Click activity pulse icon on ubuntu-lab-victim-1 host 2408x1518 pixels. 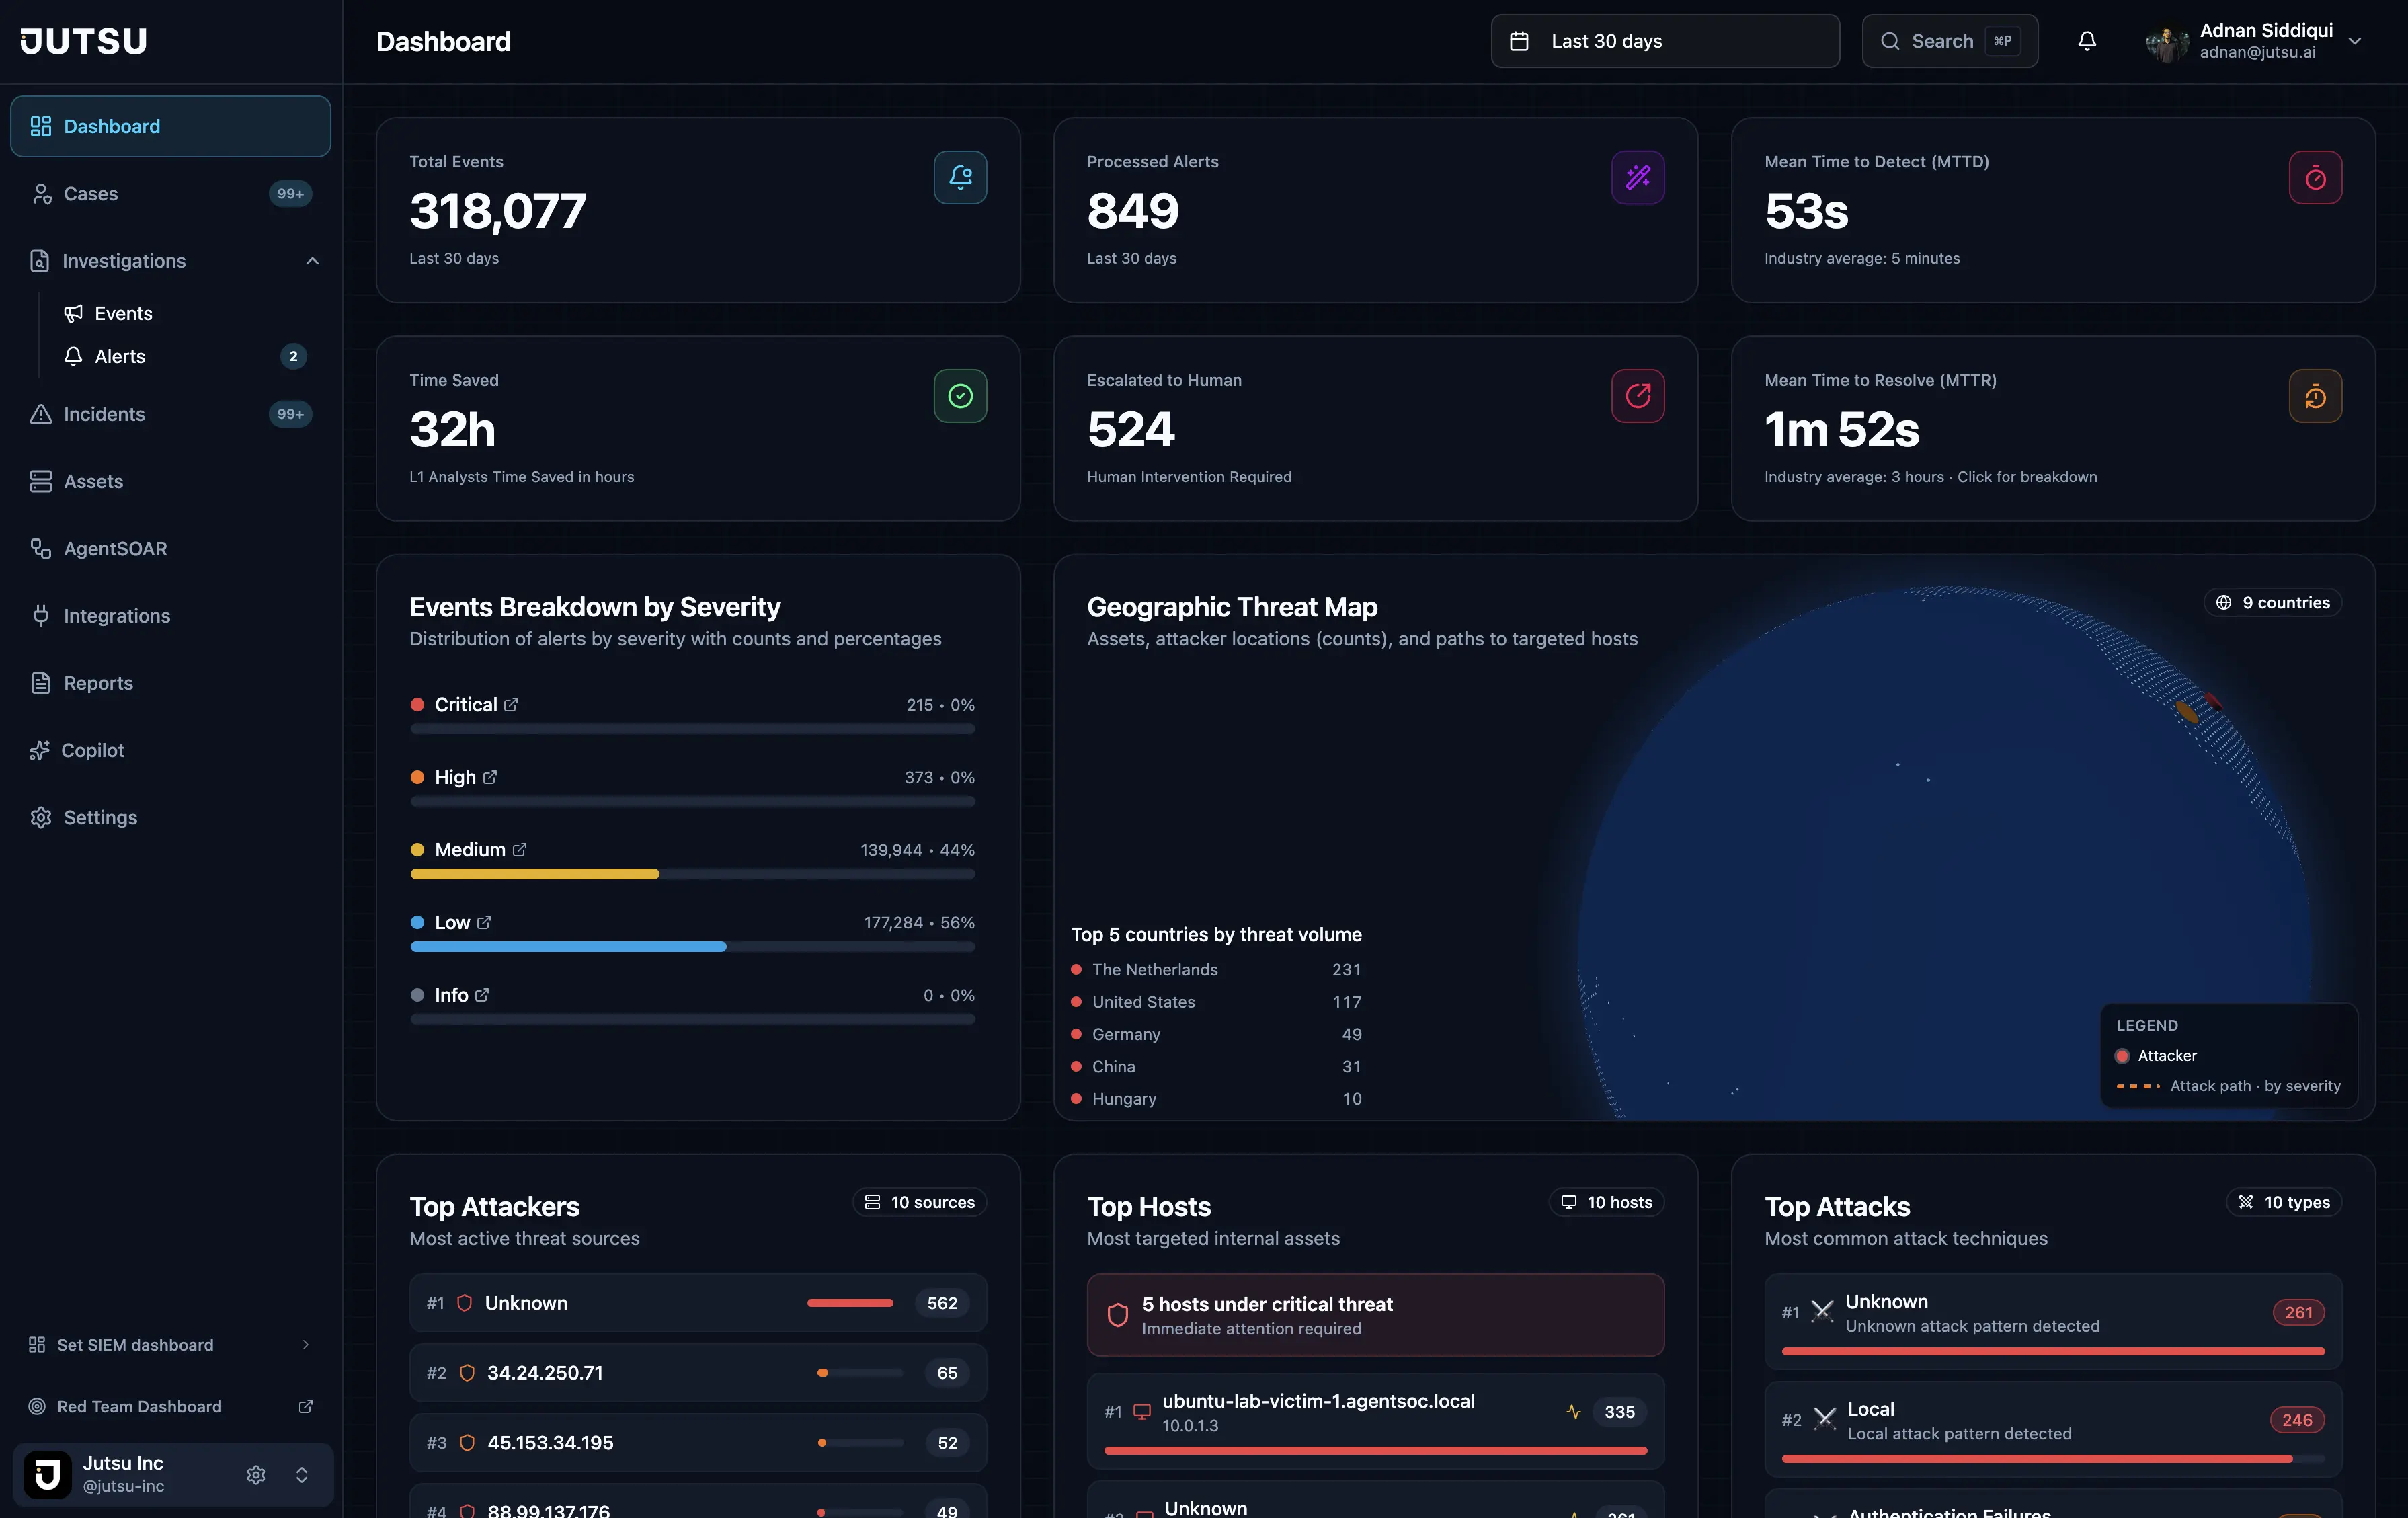coord(1573,1412)
